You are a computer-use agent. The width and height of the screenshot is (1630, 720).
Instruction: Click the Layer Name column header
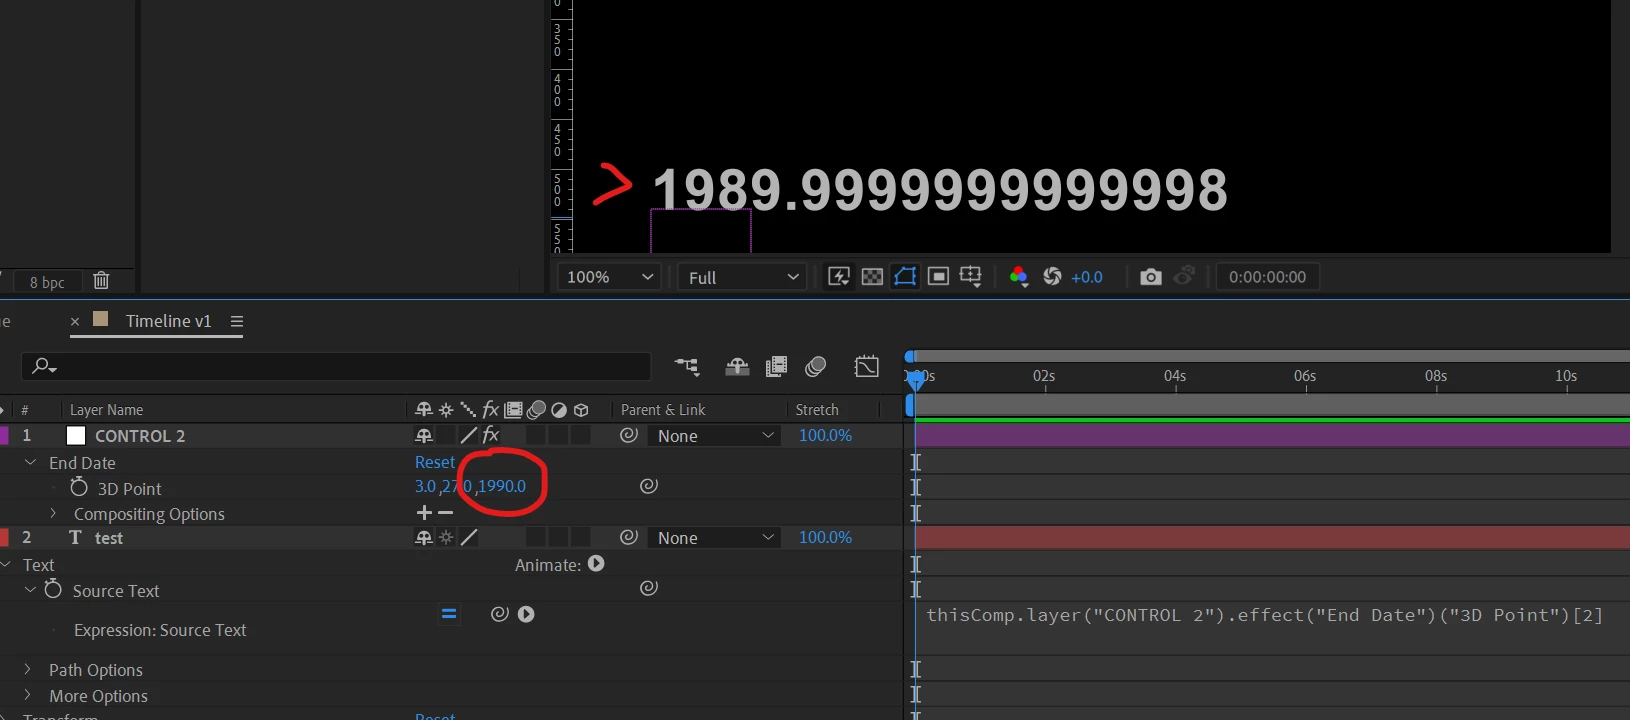106,410
